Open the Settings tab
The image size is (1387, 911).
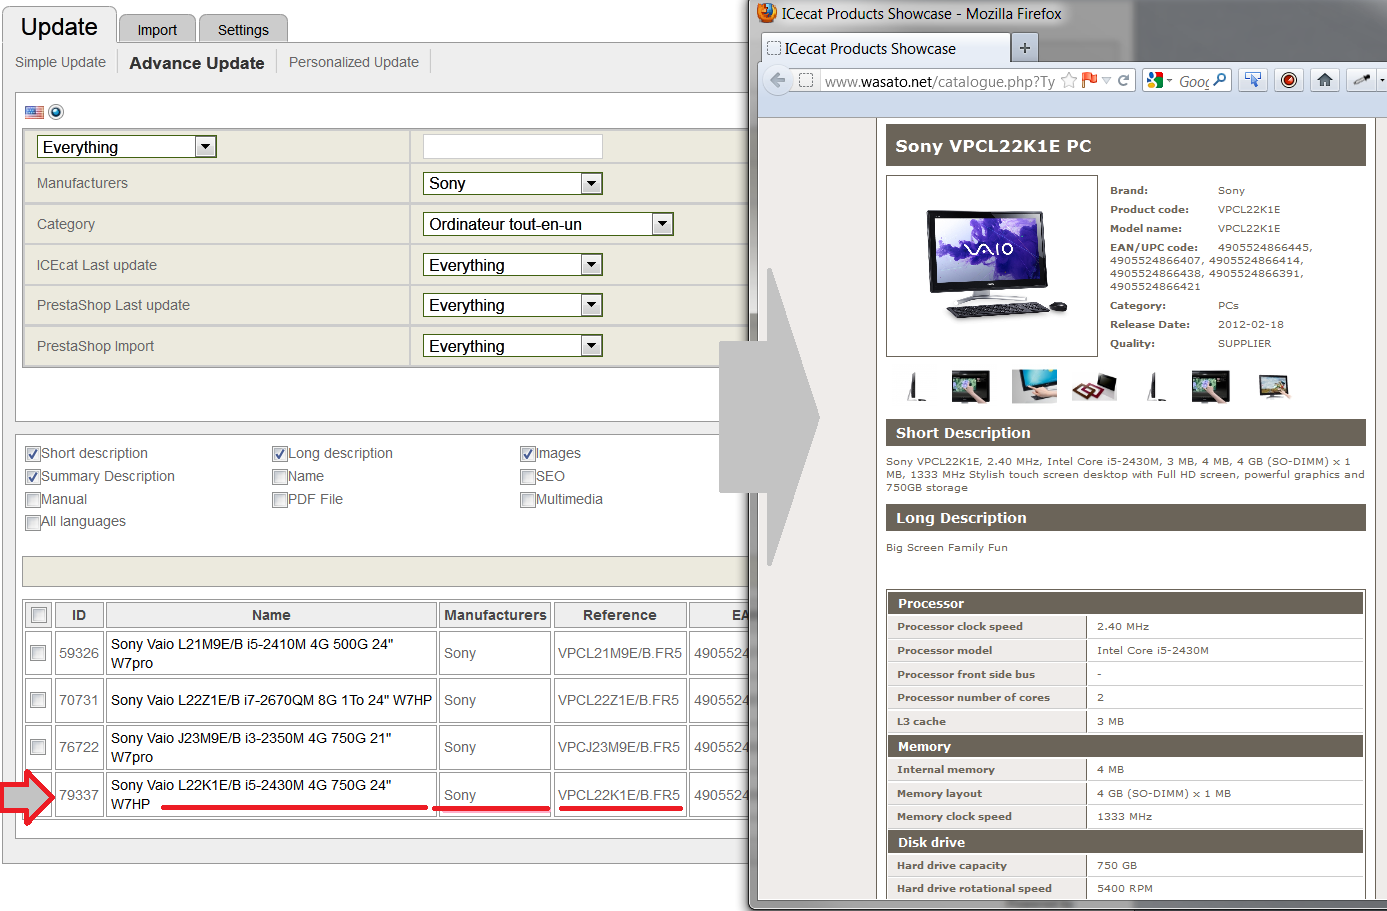point(243,29)
